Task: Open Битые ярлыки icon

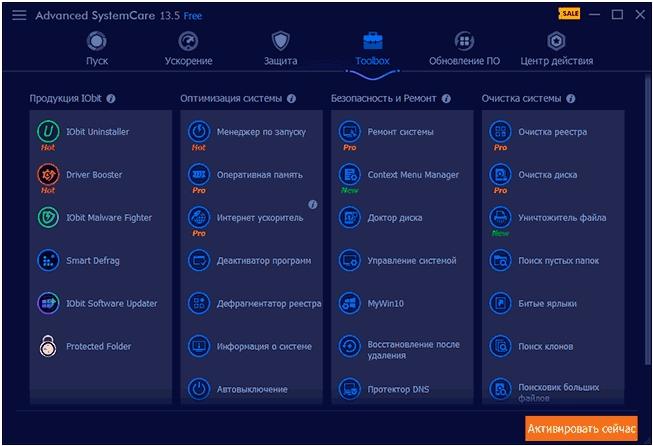Action: coord(501,303)
